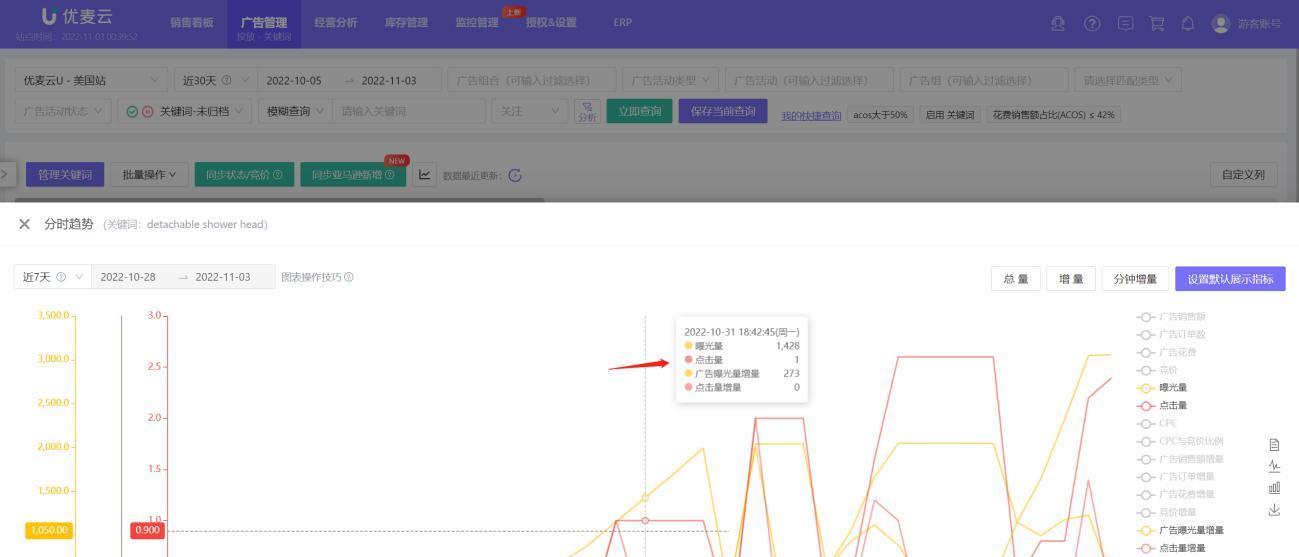Go to 经营分析 nav tab
This screenshot has height=557, width=1299.
[x=335, y=22]
